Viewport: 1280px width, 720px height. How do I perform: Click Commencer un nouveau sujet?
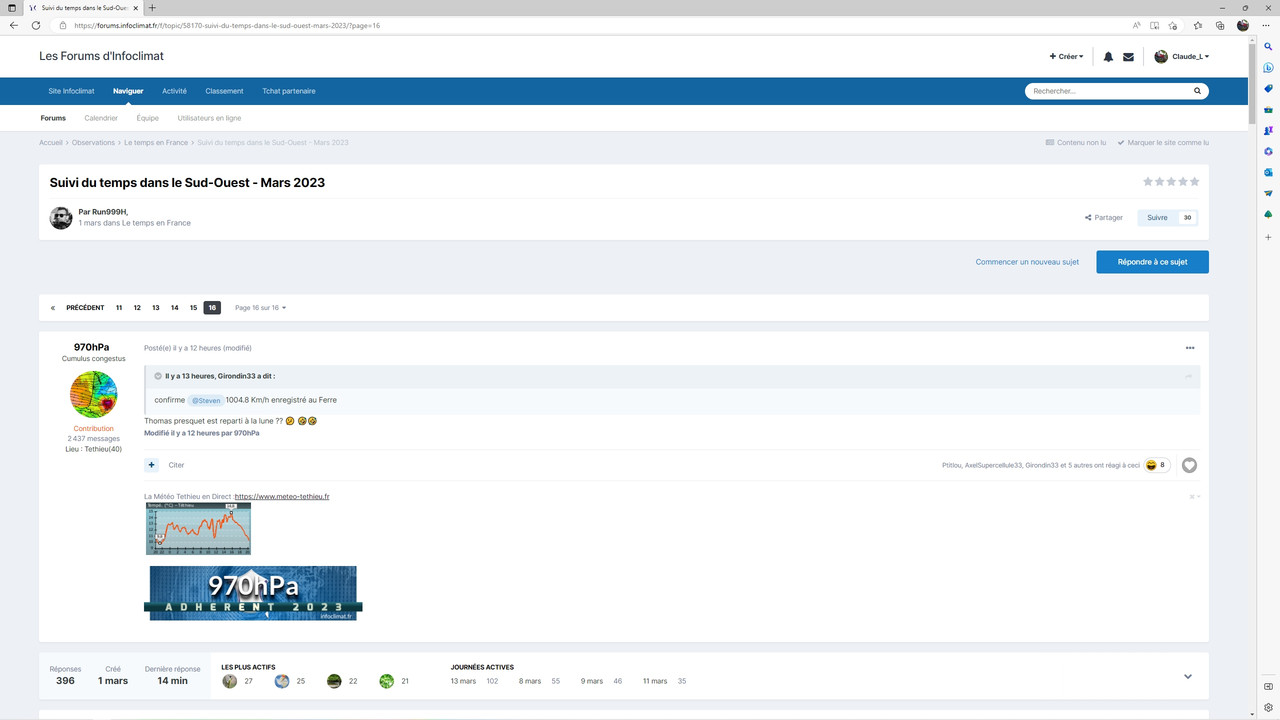(x=1027, y=262)
